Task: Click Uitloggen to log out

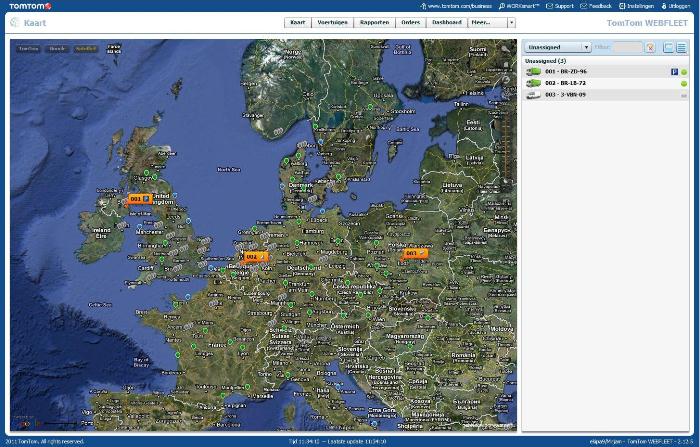Action: click(x=675, y=6)
